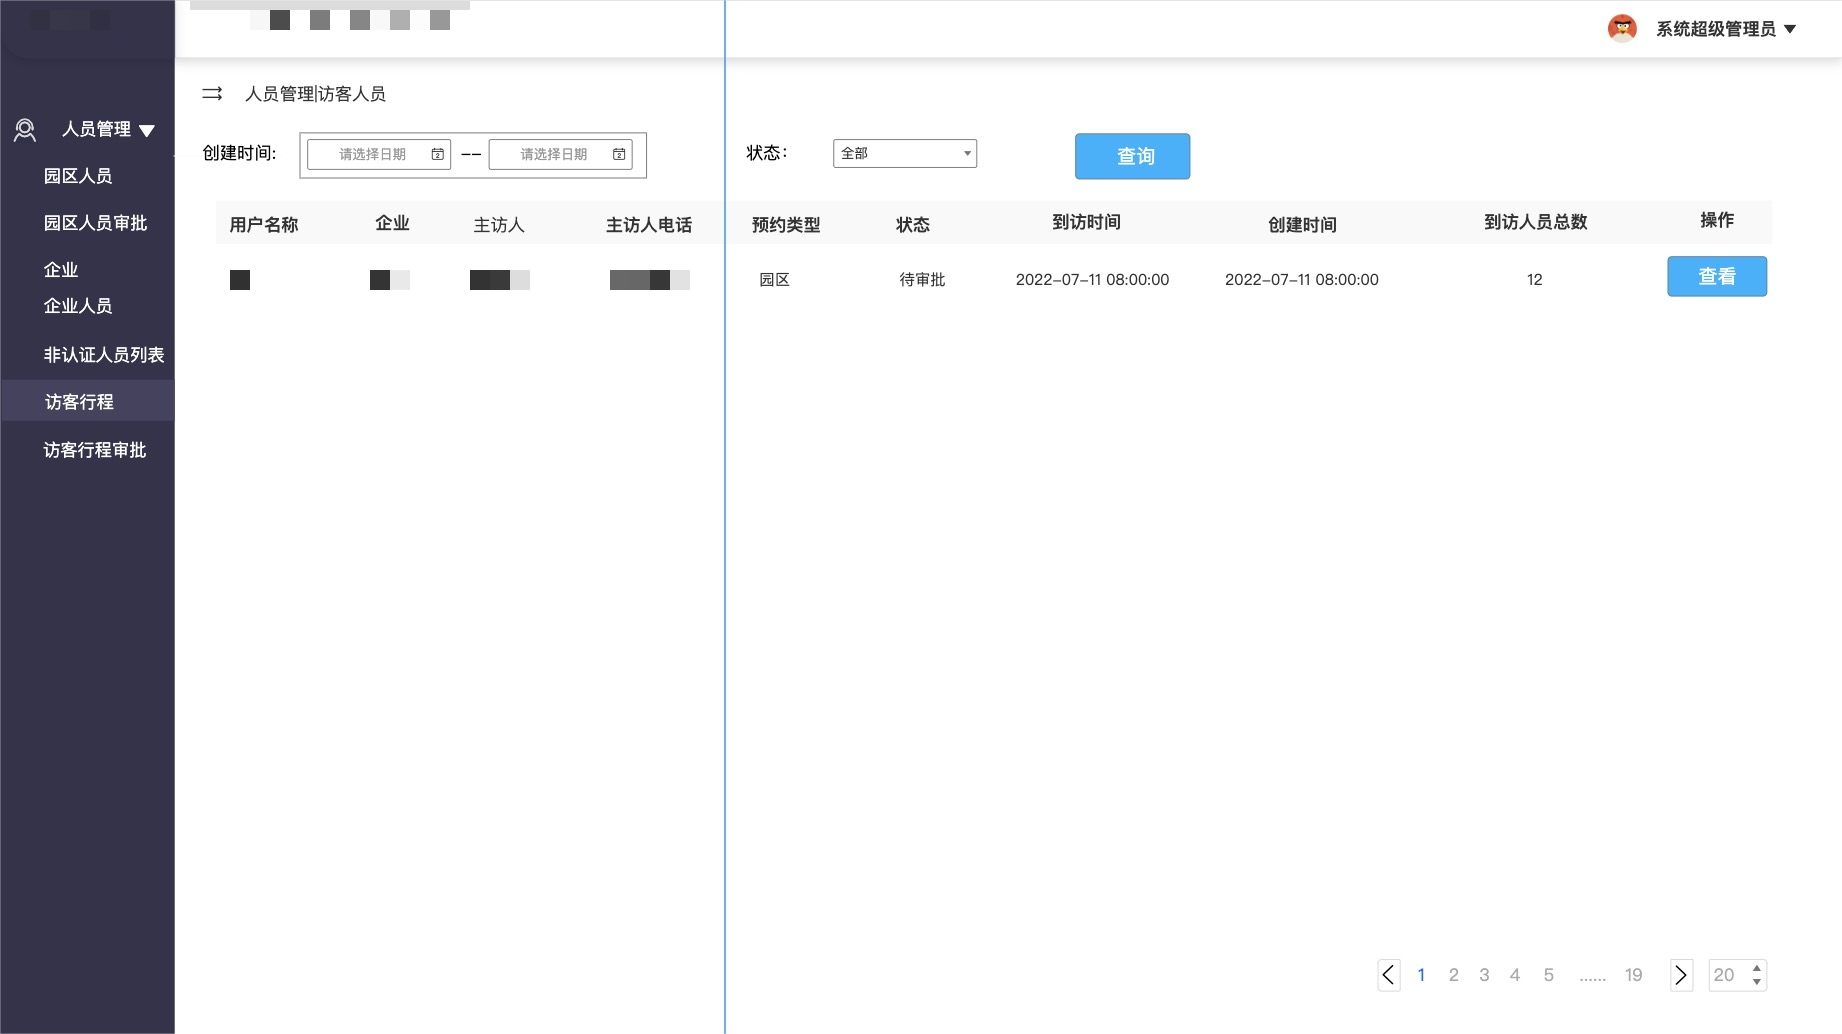Click the 待审批 status cell
Screen dimensions: 1842x1034
click(922, 280)
